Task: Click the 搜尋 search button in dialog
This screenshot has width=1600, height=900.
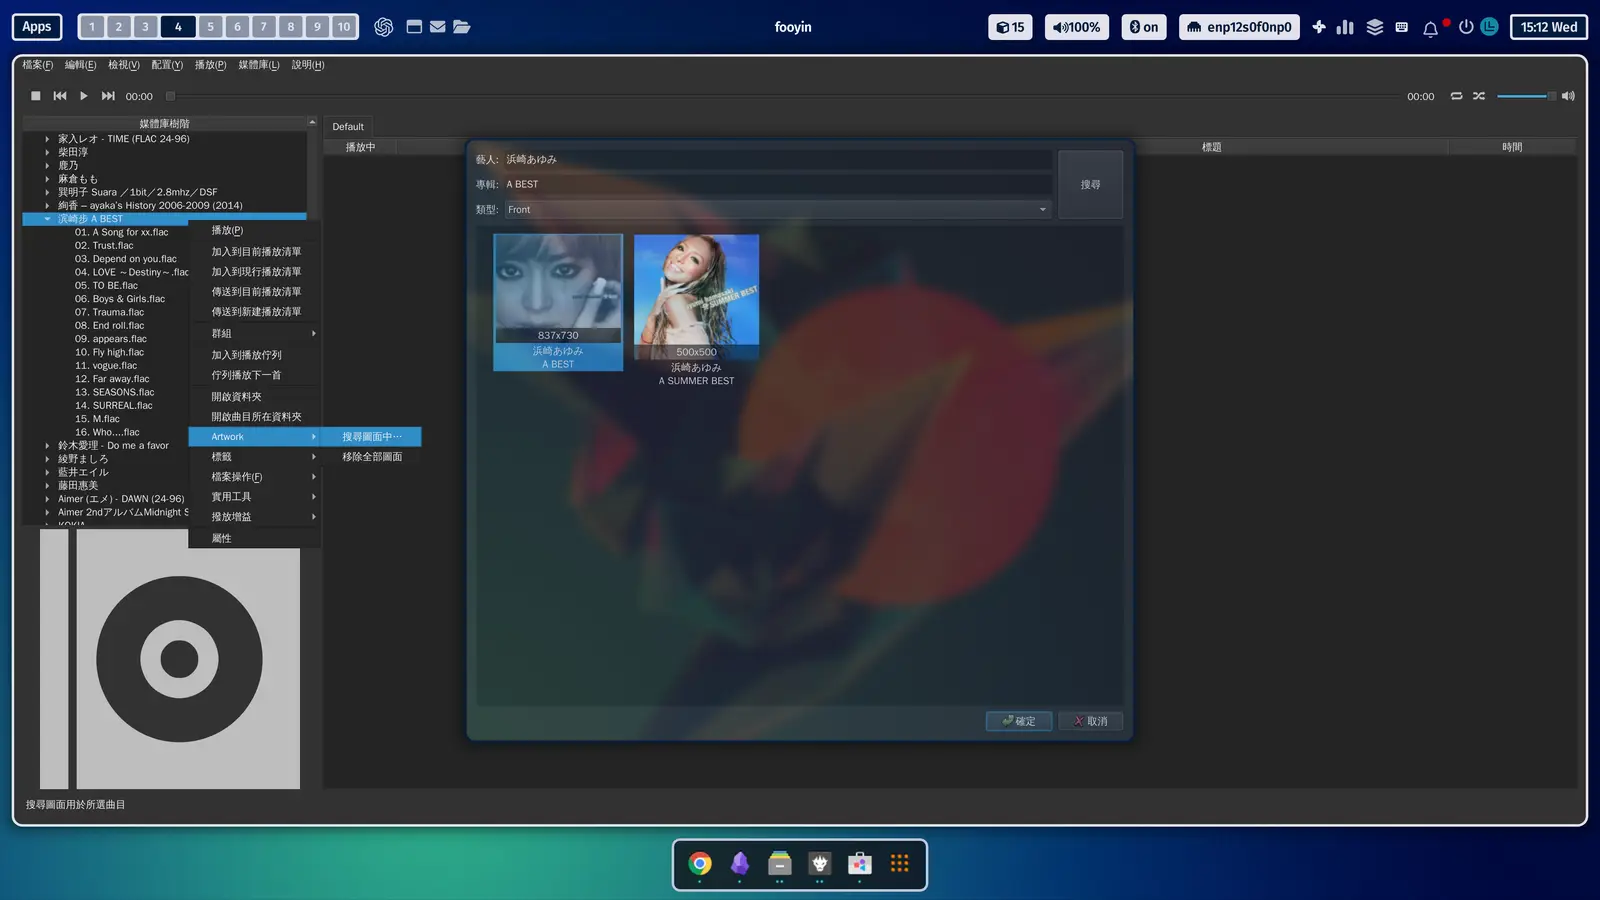Action: 1090,185
